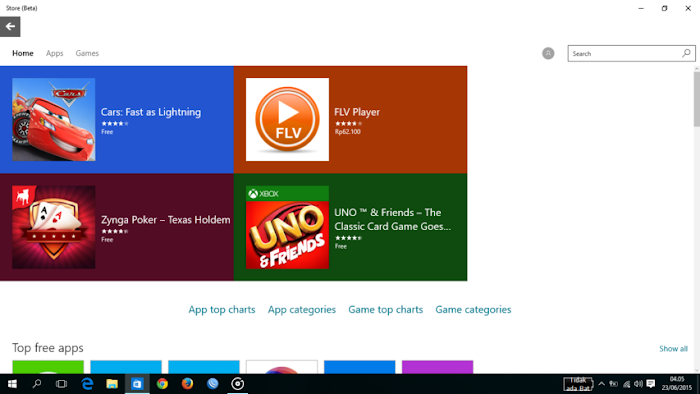Click the Store icon in taskbar
Screen dimensions: 700x394
[x=137, y=384]
